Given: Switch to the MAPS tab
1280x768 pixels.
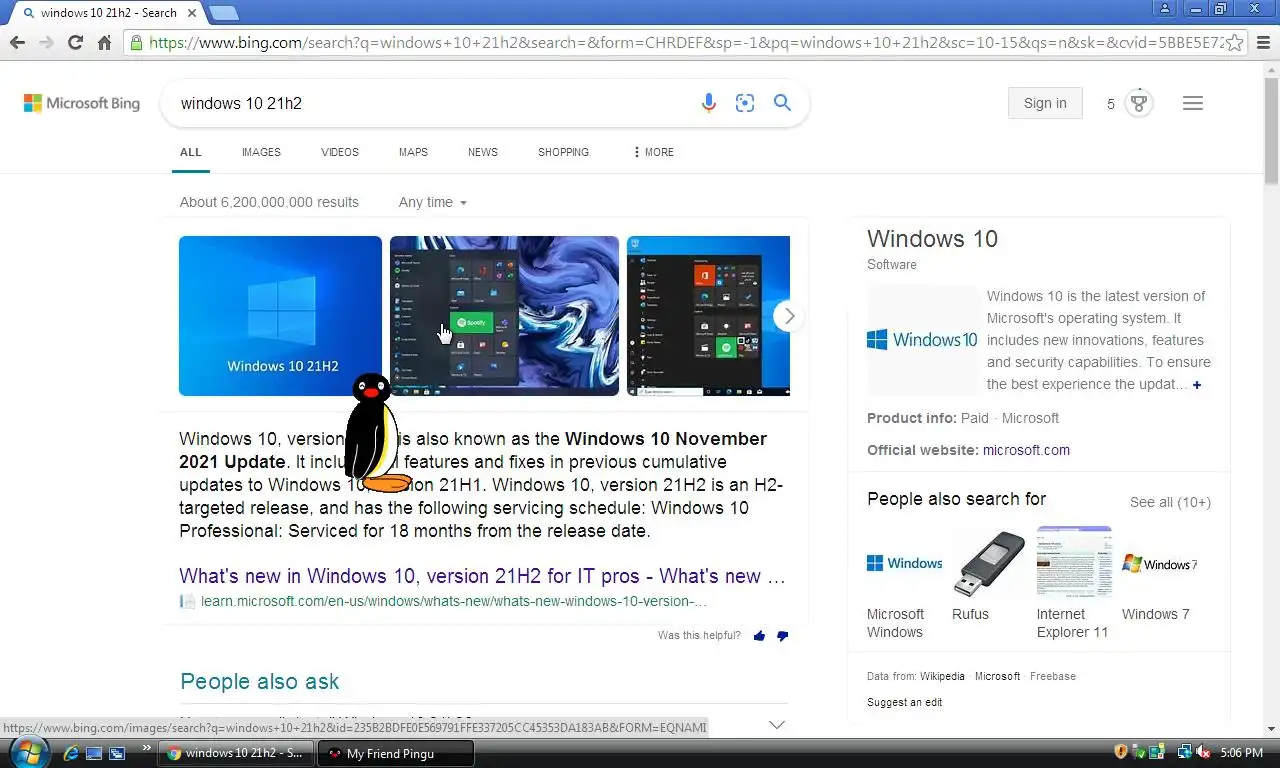Looking at the screenshot, I should [413, 152].
